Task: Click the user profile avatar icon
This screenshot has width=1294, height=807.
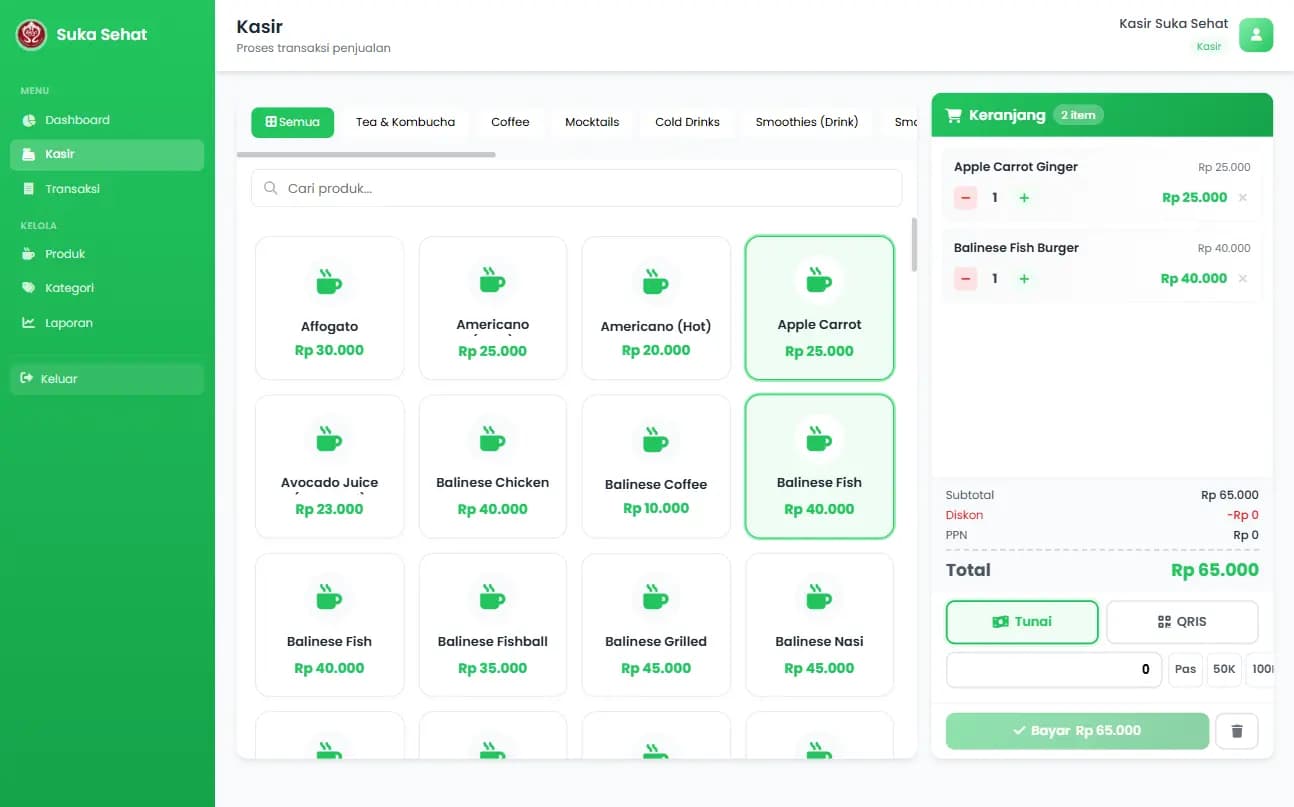Action: (1255, 35)
